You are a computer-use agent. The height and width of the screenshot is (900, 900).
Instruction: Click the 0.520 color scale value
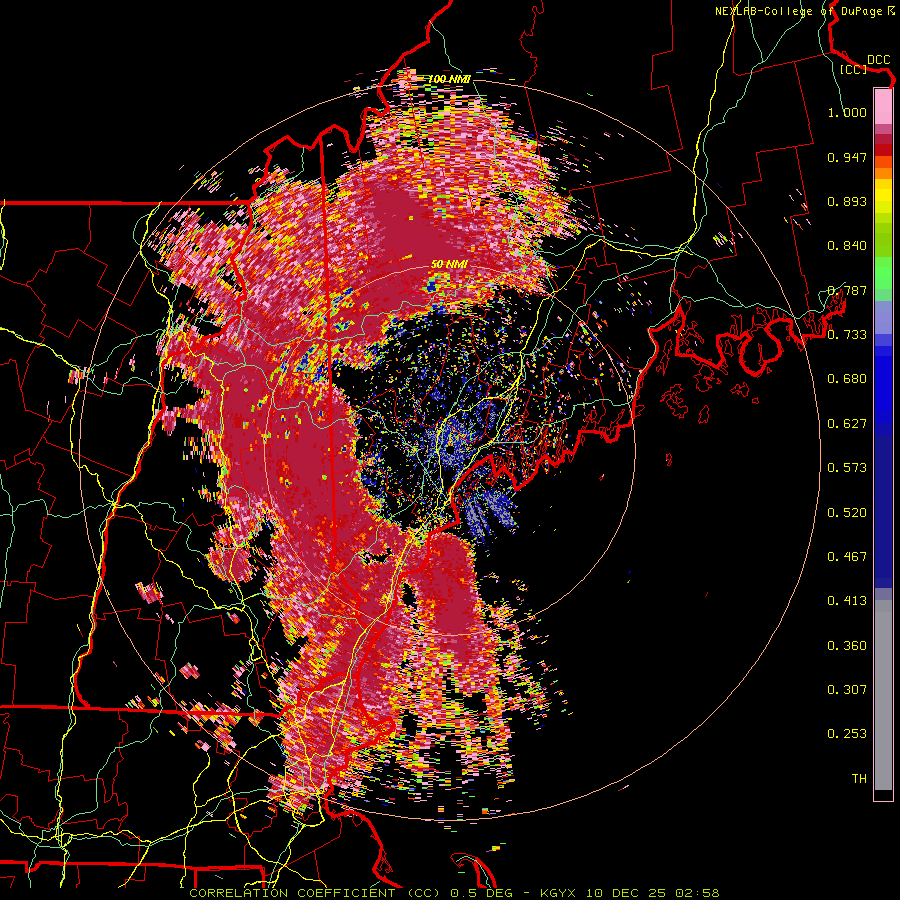(847, 513)
